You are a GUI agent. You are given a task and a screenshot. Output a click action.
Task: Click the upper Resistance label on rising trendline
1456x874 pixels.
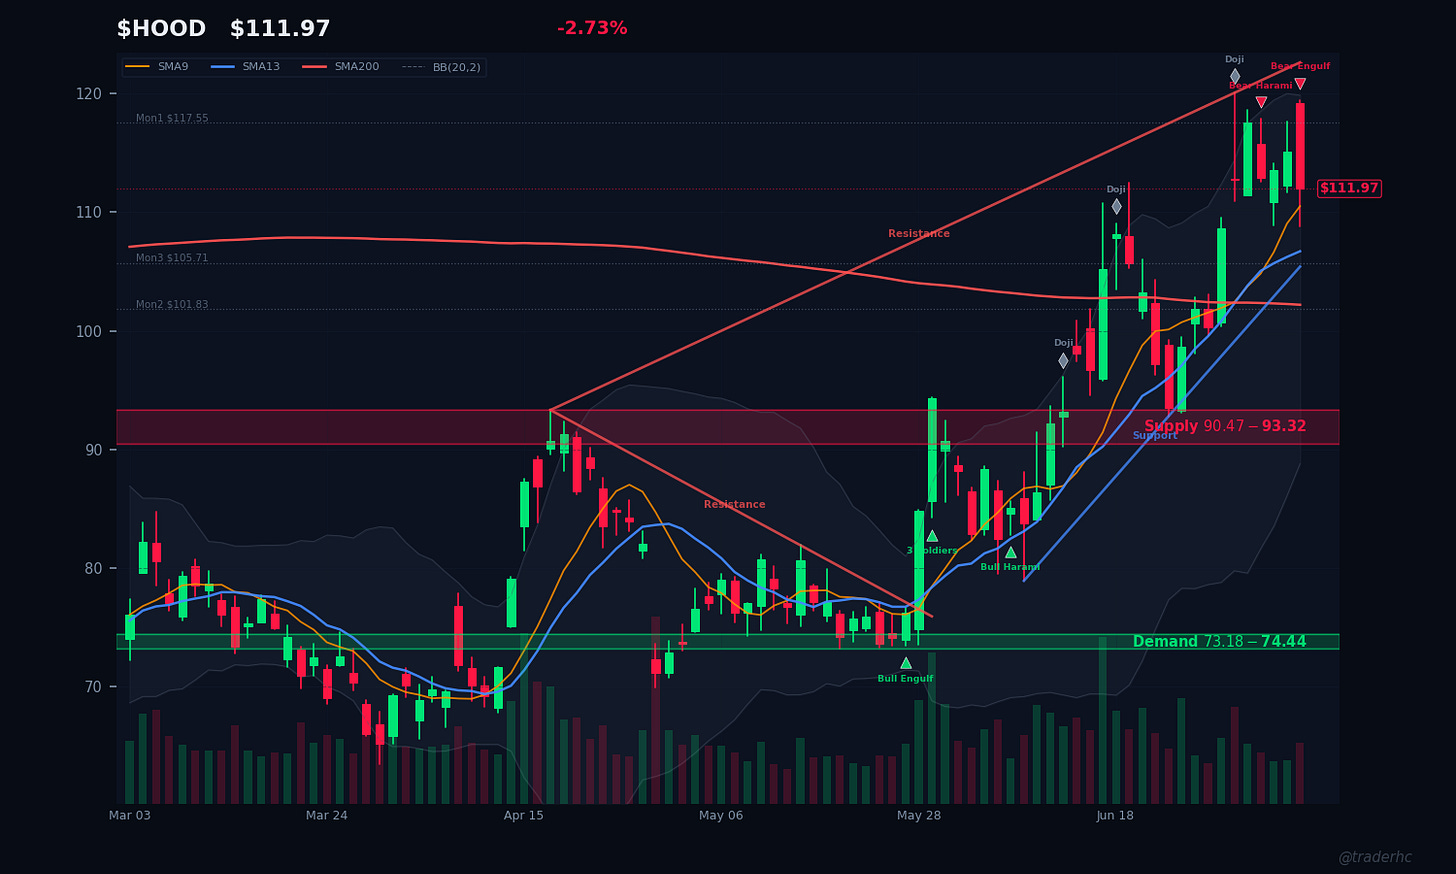click(x=919, y=234)
